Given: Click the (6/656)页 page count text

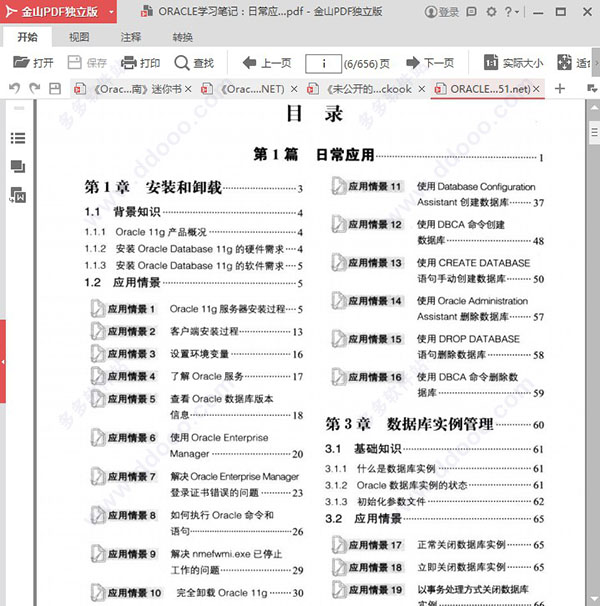Looking at the screenshot, I should 367,63.
